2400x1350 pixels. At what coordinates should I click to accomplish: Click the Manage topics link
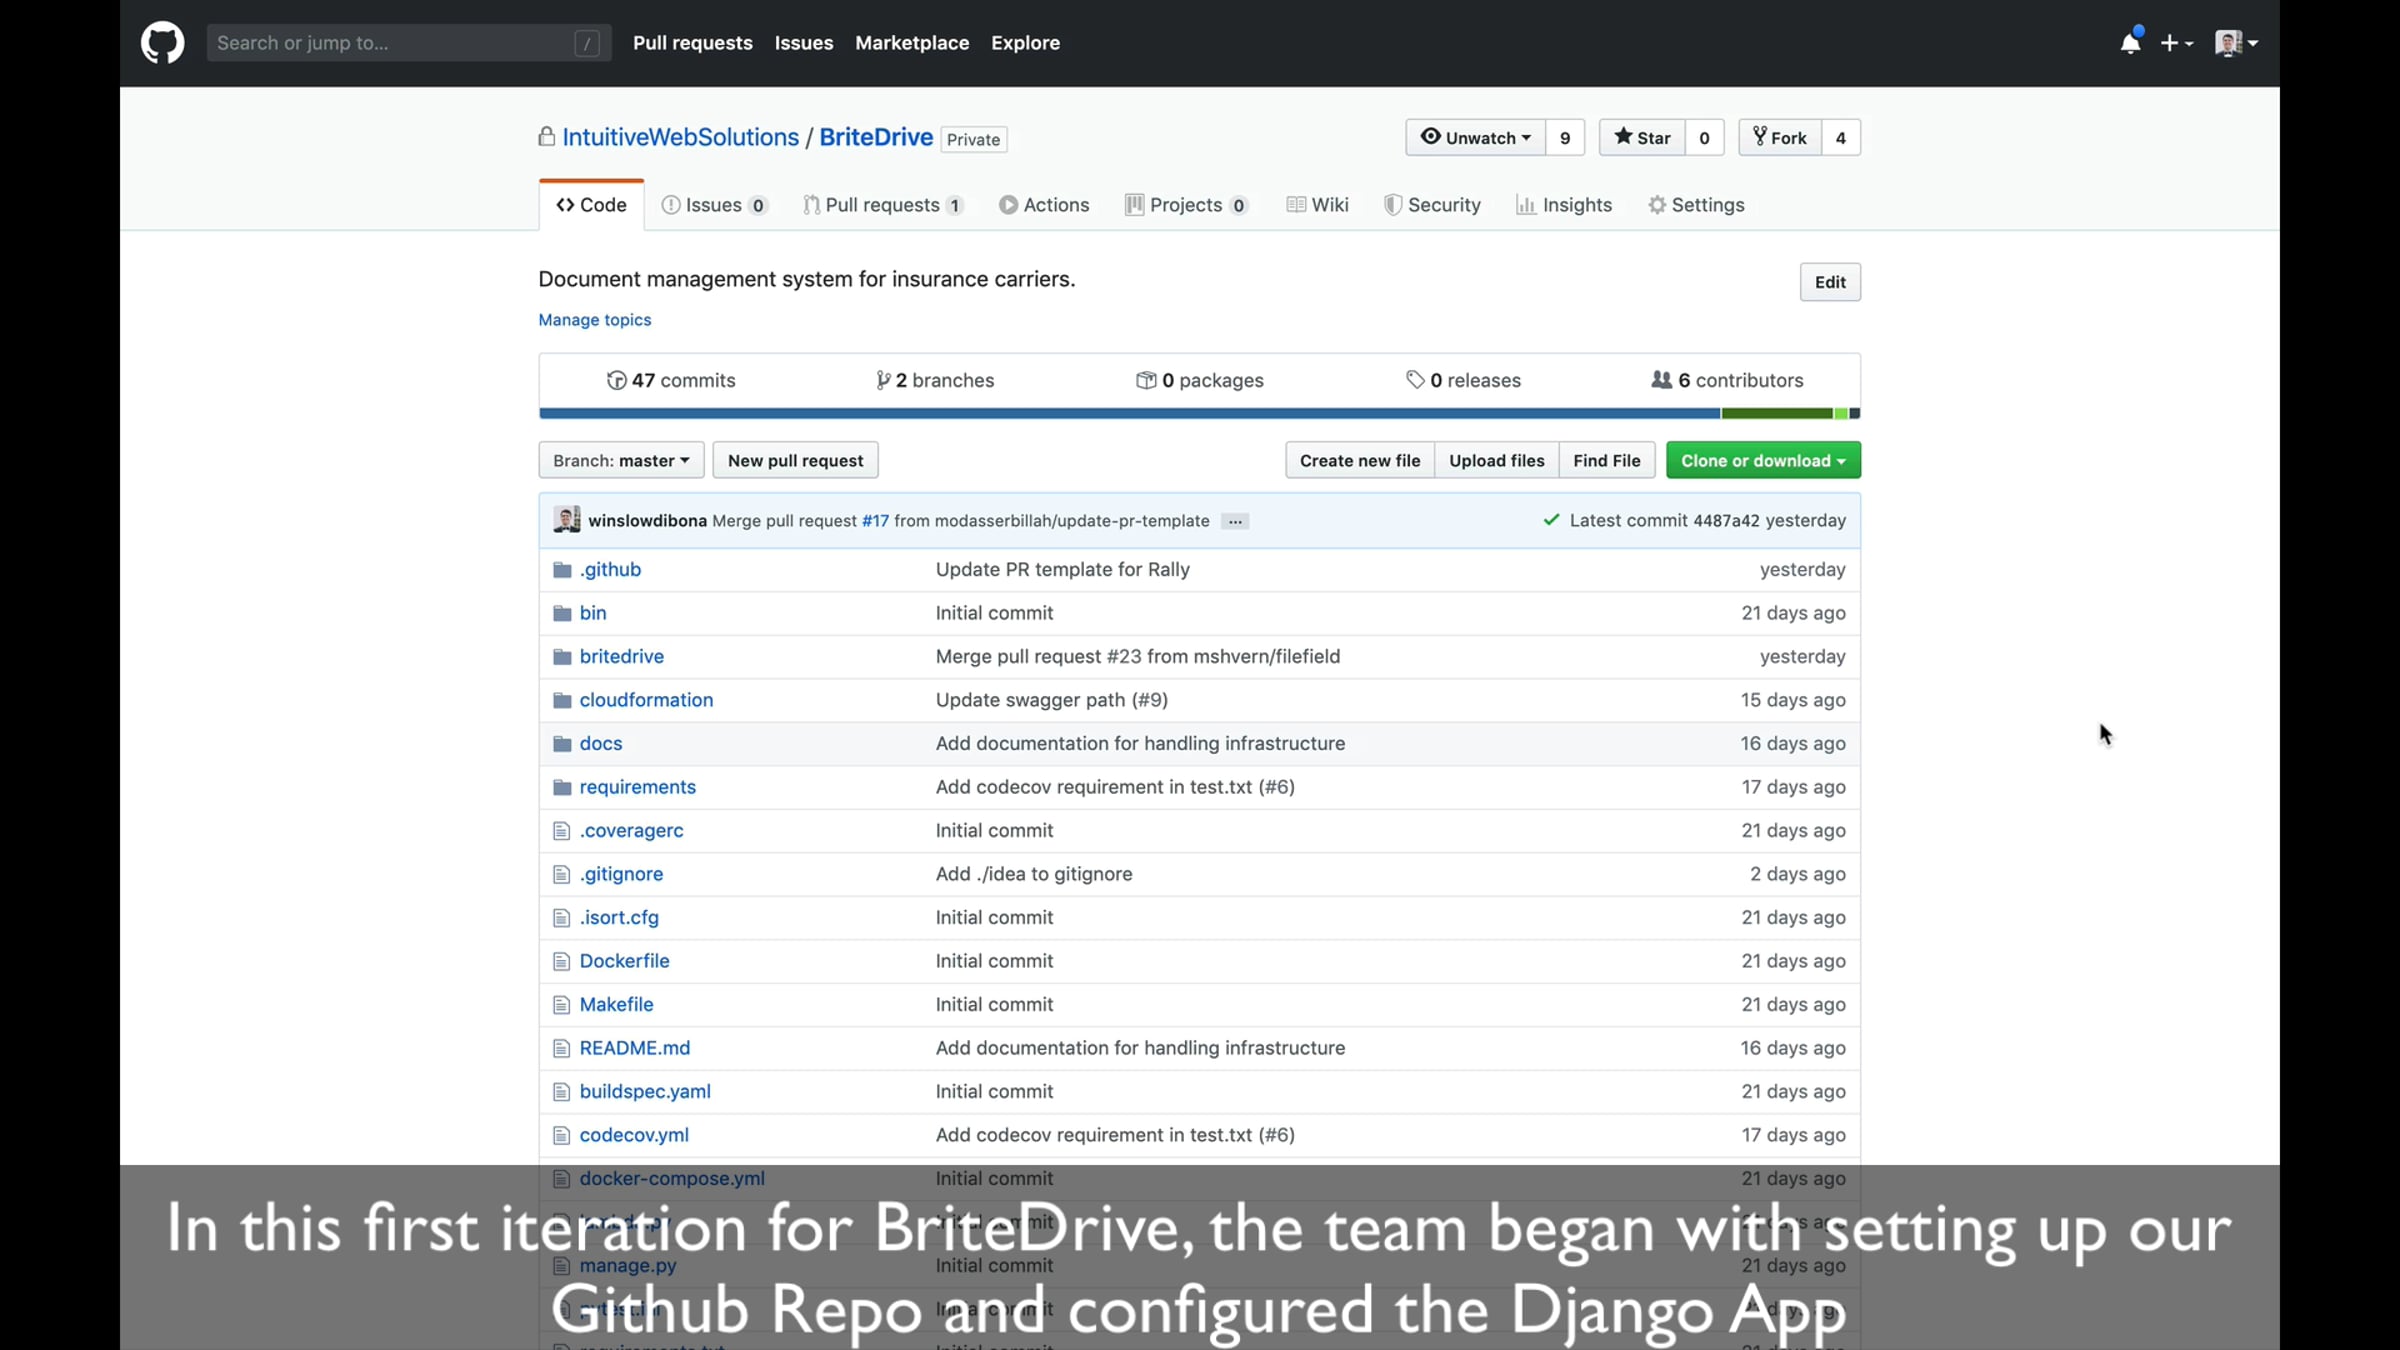pyautogui.click(x=594, y=320)
